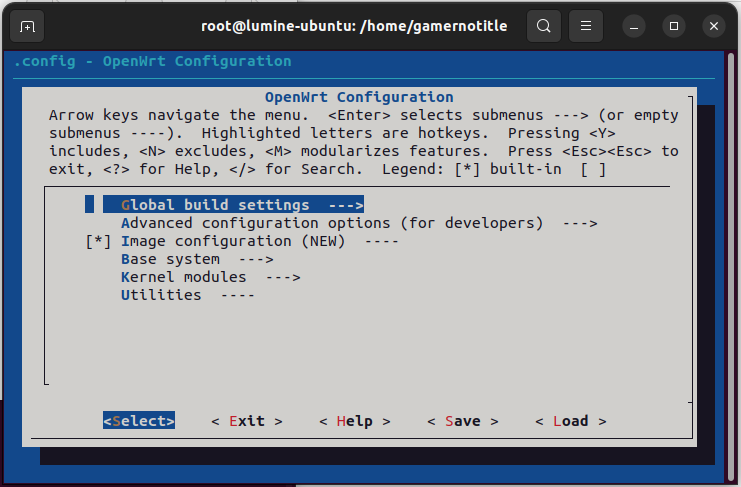741x487 pixels.
Task: Click <Load> to load a configuration
Action: [x=570, y=421]
